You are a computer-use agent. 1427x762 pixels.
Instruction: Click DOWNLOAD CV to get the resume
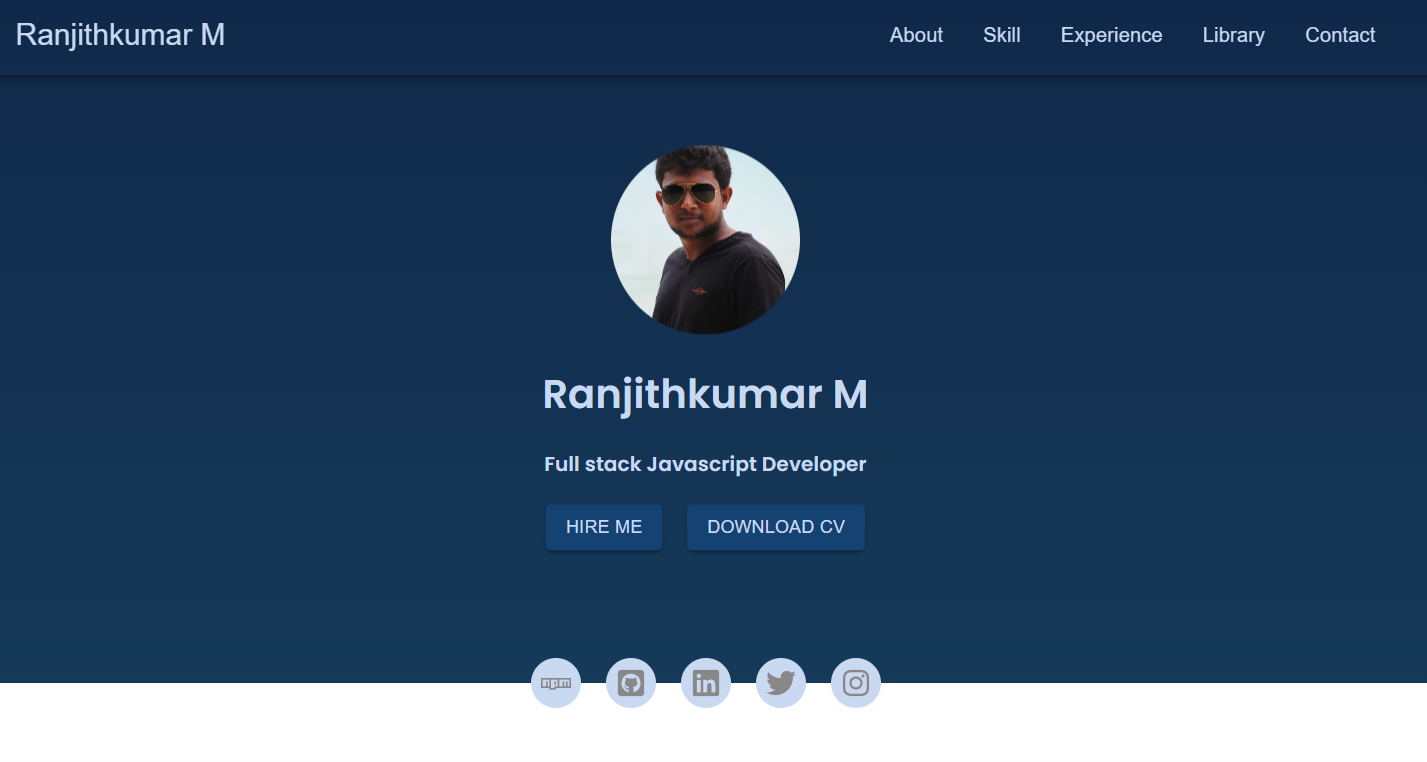776,527
